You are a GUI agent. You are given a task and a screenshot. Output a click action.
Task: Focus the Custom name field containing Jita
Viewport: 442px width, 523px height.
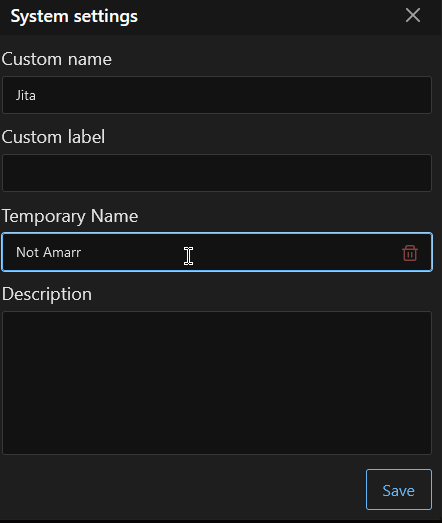tap(217, 95)
